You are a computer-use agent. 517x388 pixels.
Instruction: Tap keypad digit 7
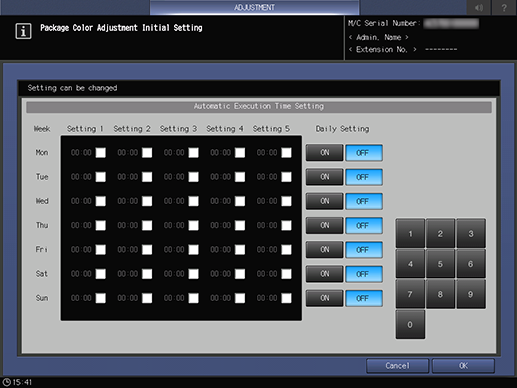(x=410, y=294)
